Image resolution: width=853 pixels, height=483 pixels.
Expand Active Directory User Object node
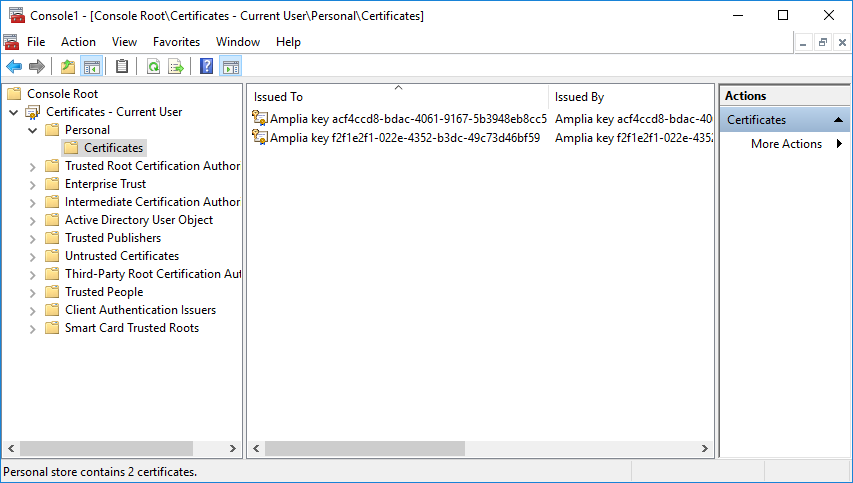coord(33,220)
